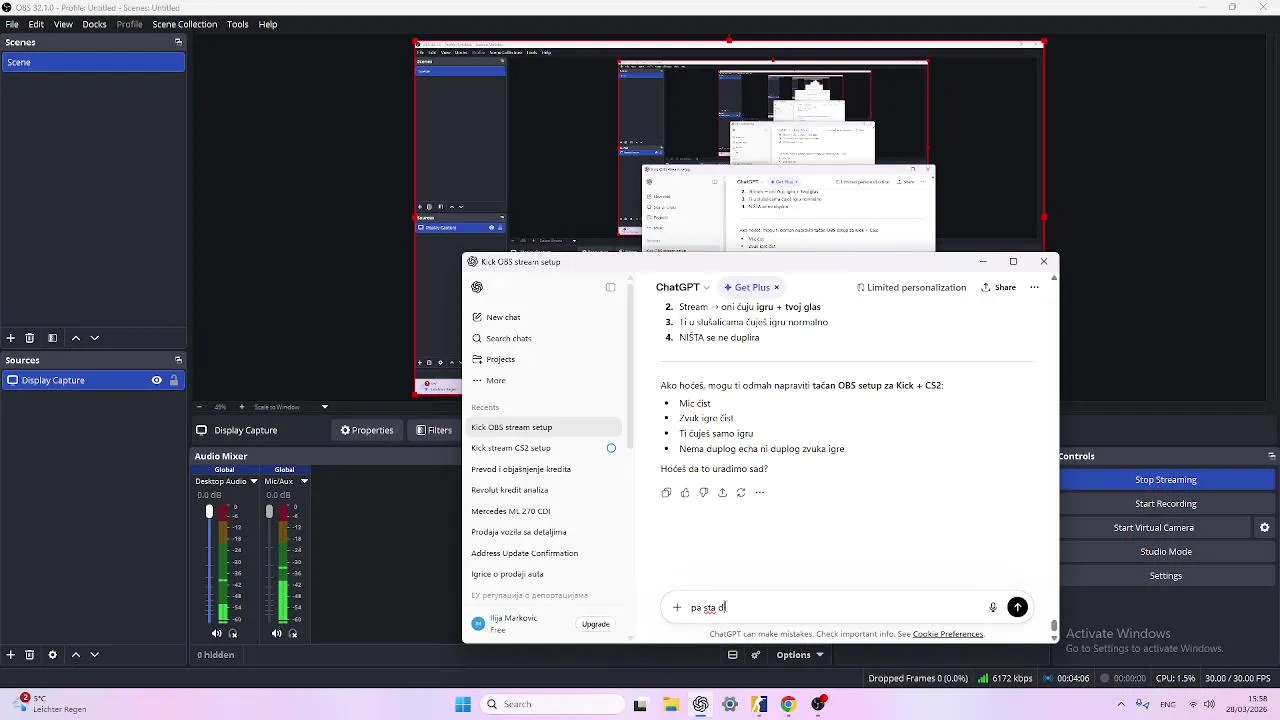Regenerate the ChatGPT response
1280x720 pixels.
pos(741,492)
